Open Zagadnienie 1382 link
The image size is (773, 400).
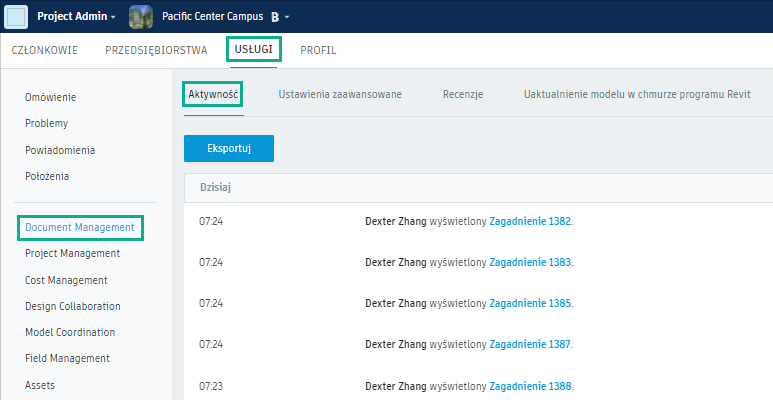[530, 221]
